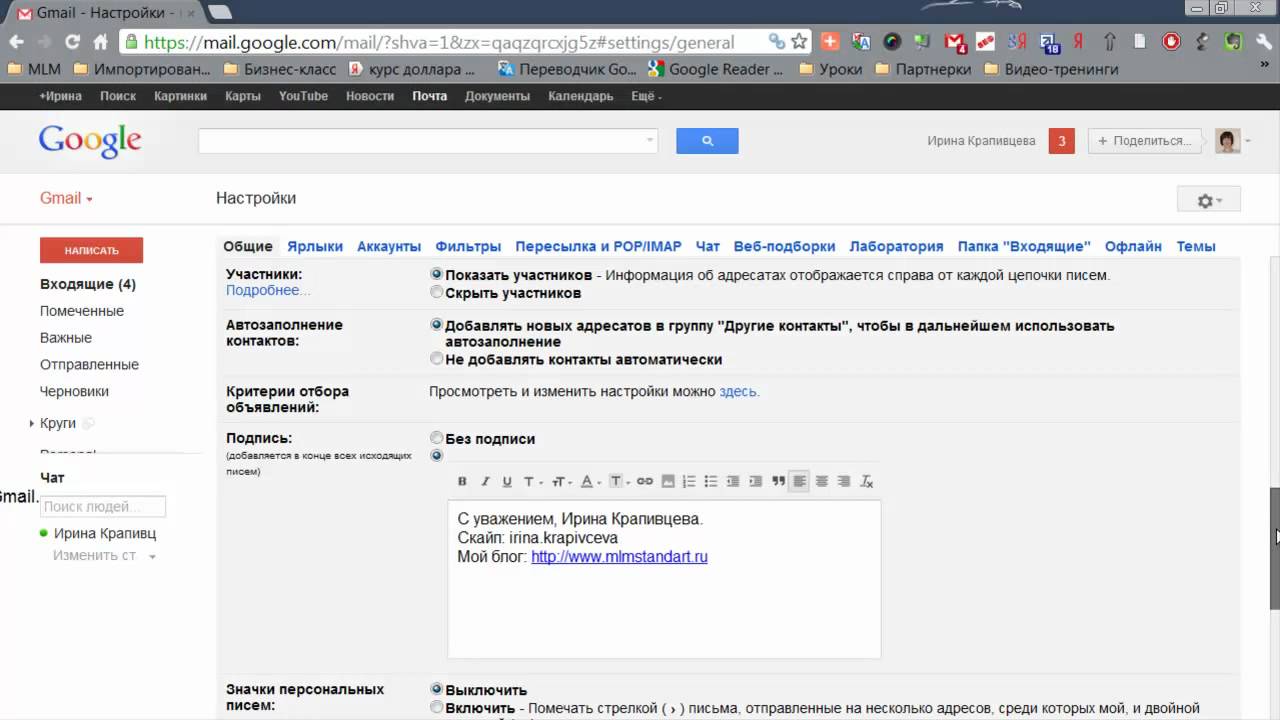The image size is (1280, 720).
Task: Click the Подробнее link under Участники
Action: [268, 290]
